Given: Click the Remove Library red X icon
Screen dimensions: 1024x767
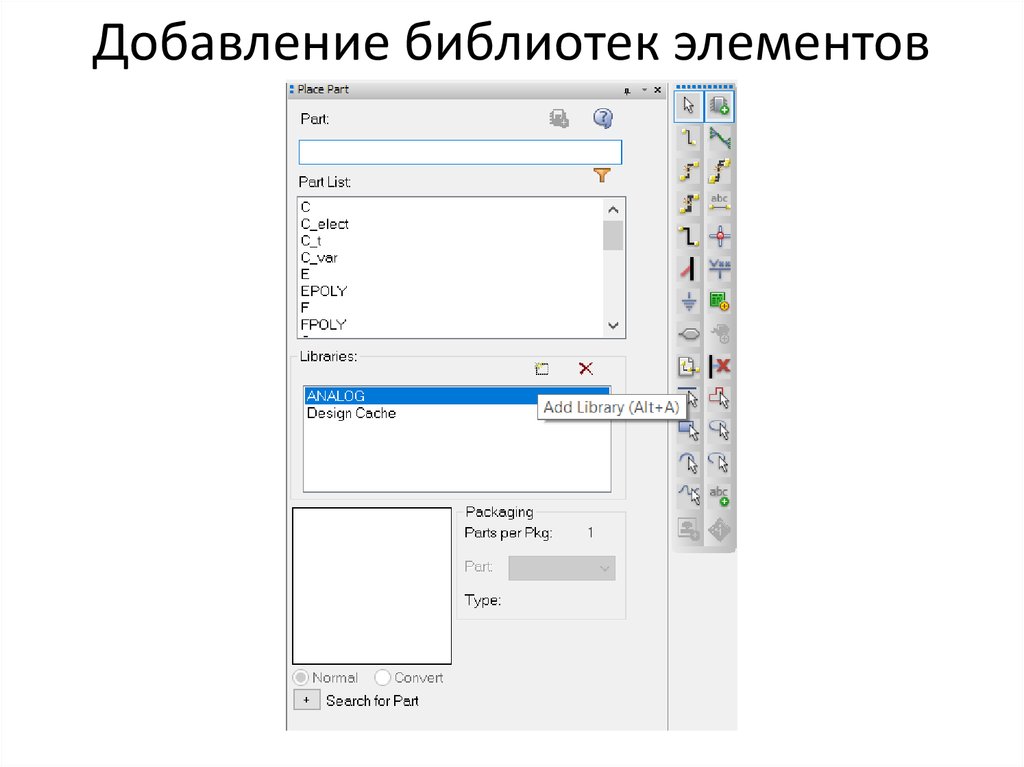Looking at the screenshot, I should coord(585,368).
